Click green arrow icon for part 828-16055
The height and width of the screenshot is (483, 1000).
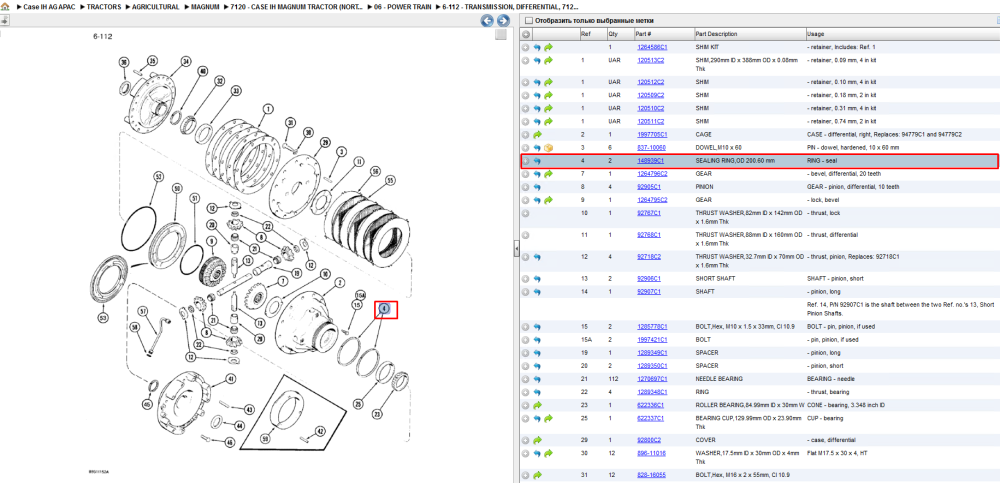coord(537,475)
